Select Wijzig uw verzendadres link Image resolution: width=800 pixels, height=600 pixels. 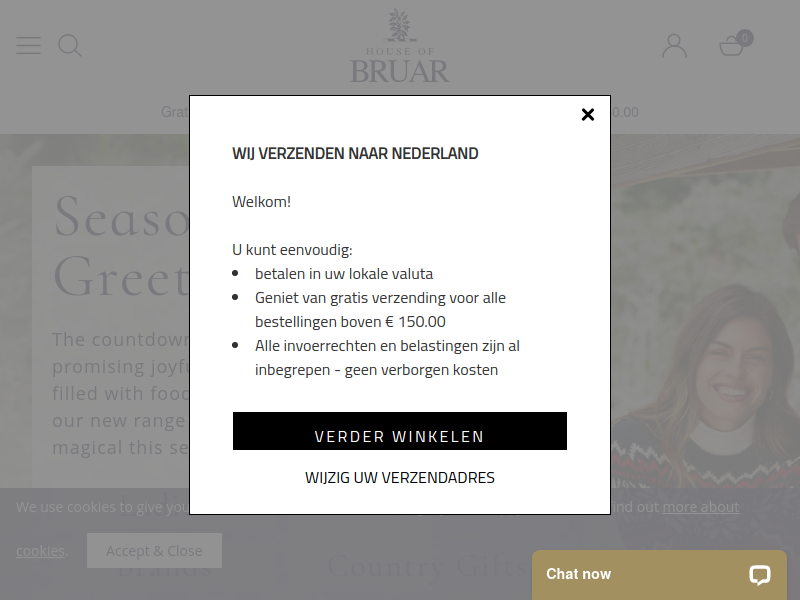click(x=400, y=478)
